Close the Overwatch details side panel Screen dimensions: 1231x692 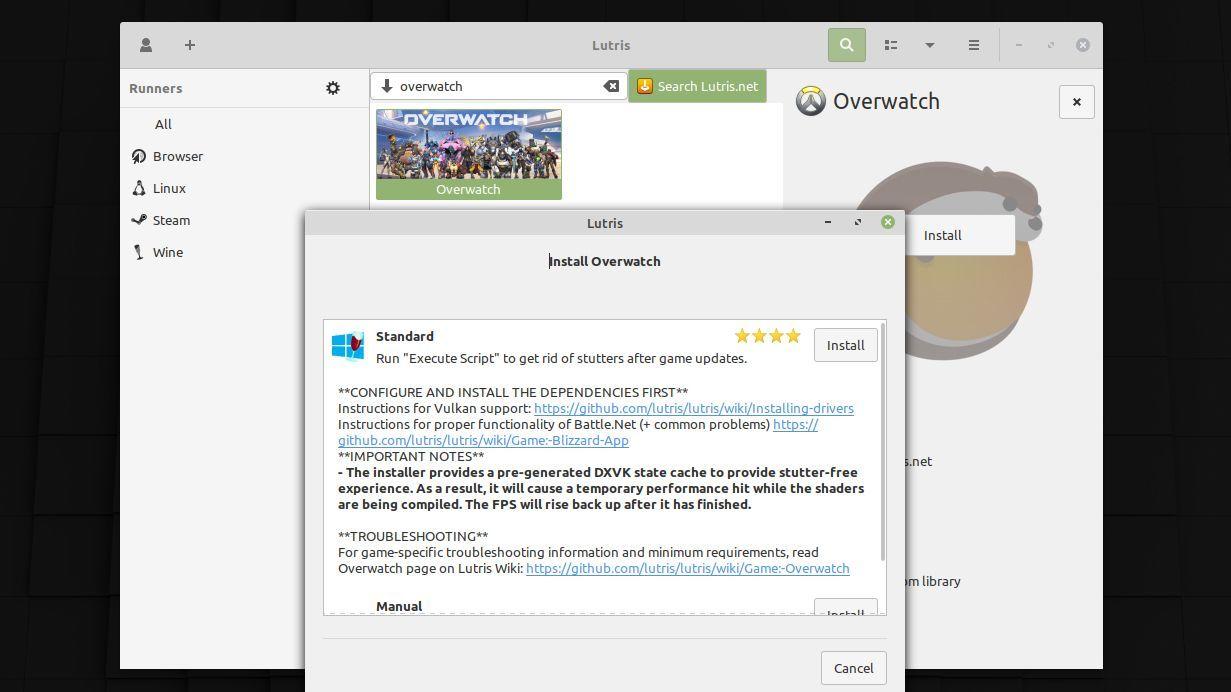(x=1076, y=102)
